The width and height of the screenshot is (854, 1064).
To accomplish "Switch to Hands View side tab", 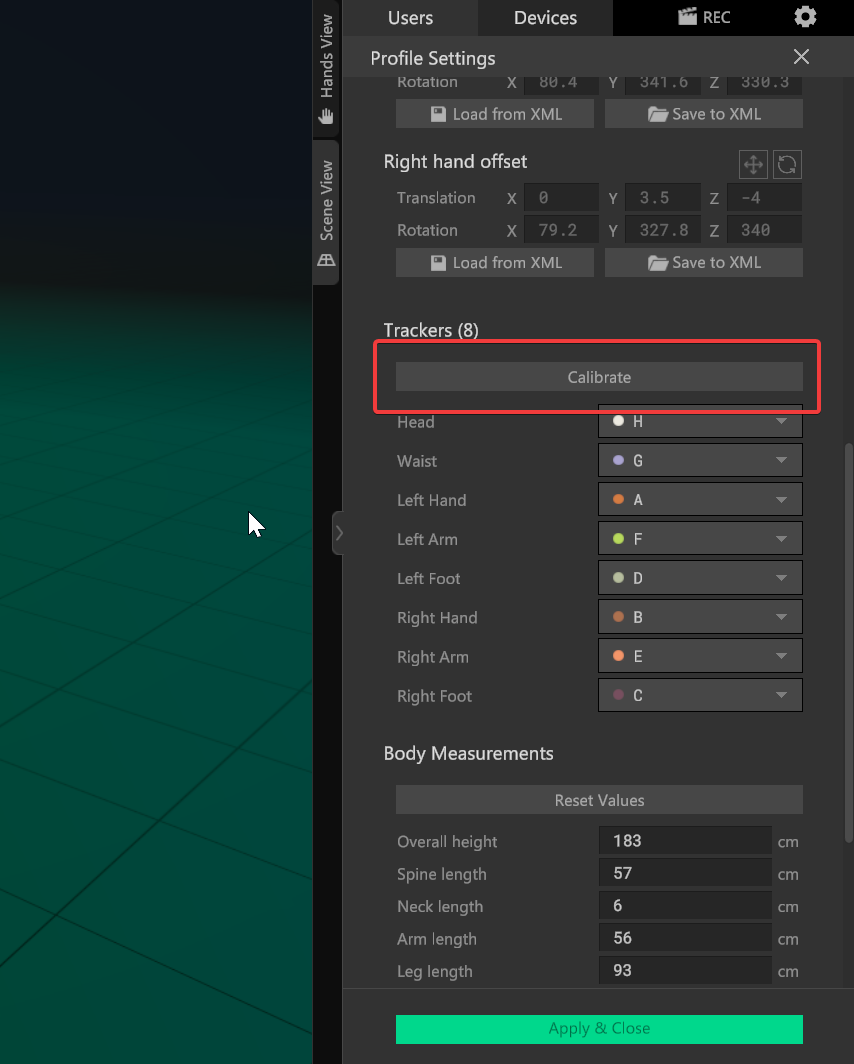I will coord(326,68).
